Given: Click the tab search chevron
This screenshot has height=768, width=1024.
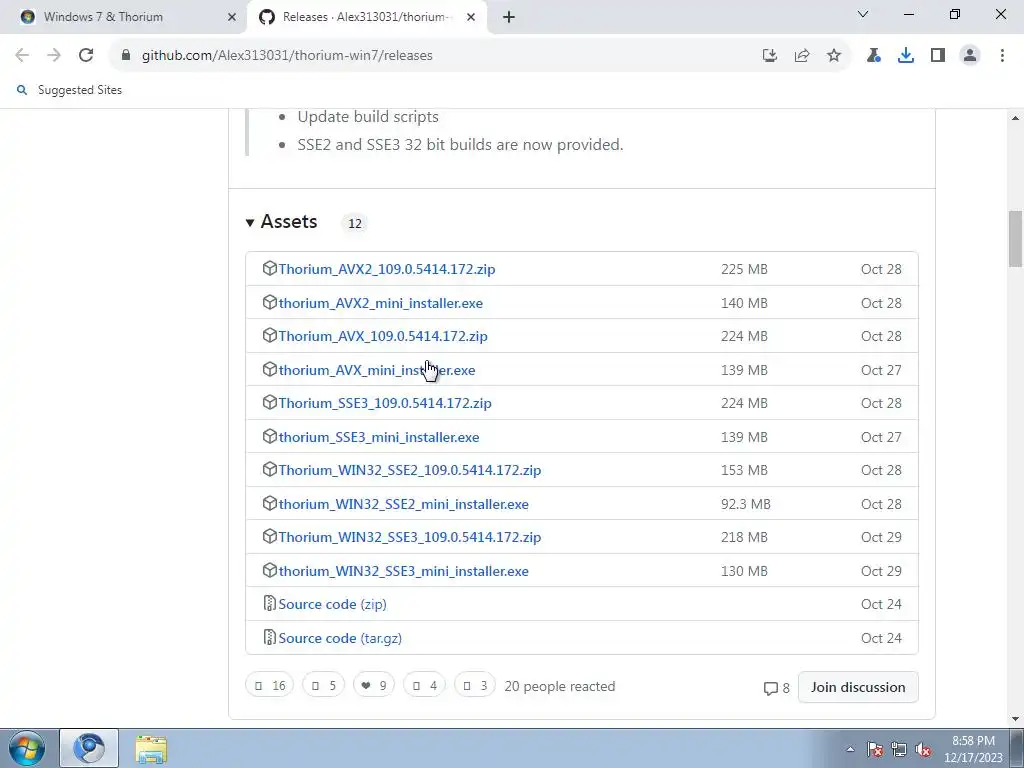Looking at the screenshot, I should tap(863, 14).
